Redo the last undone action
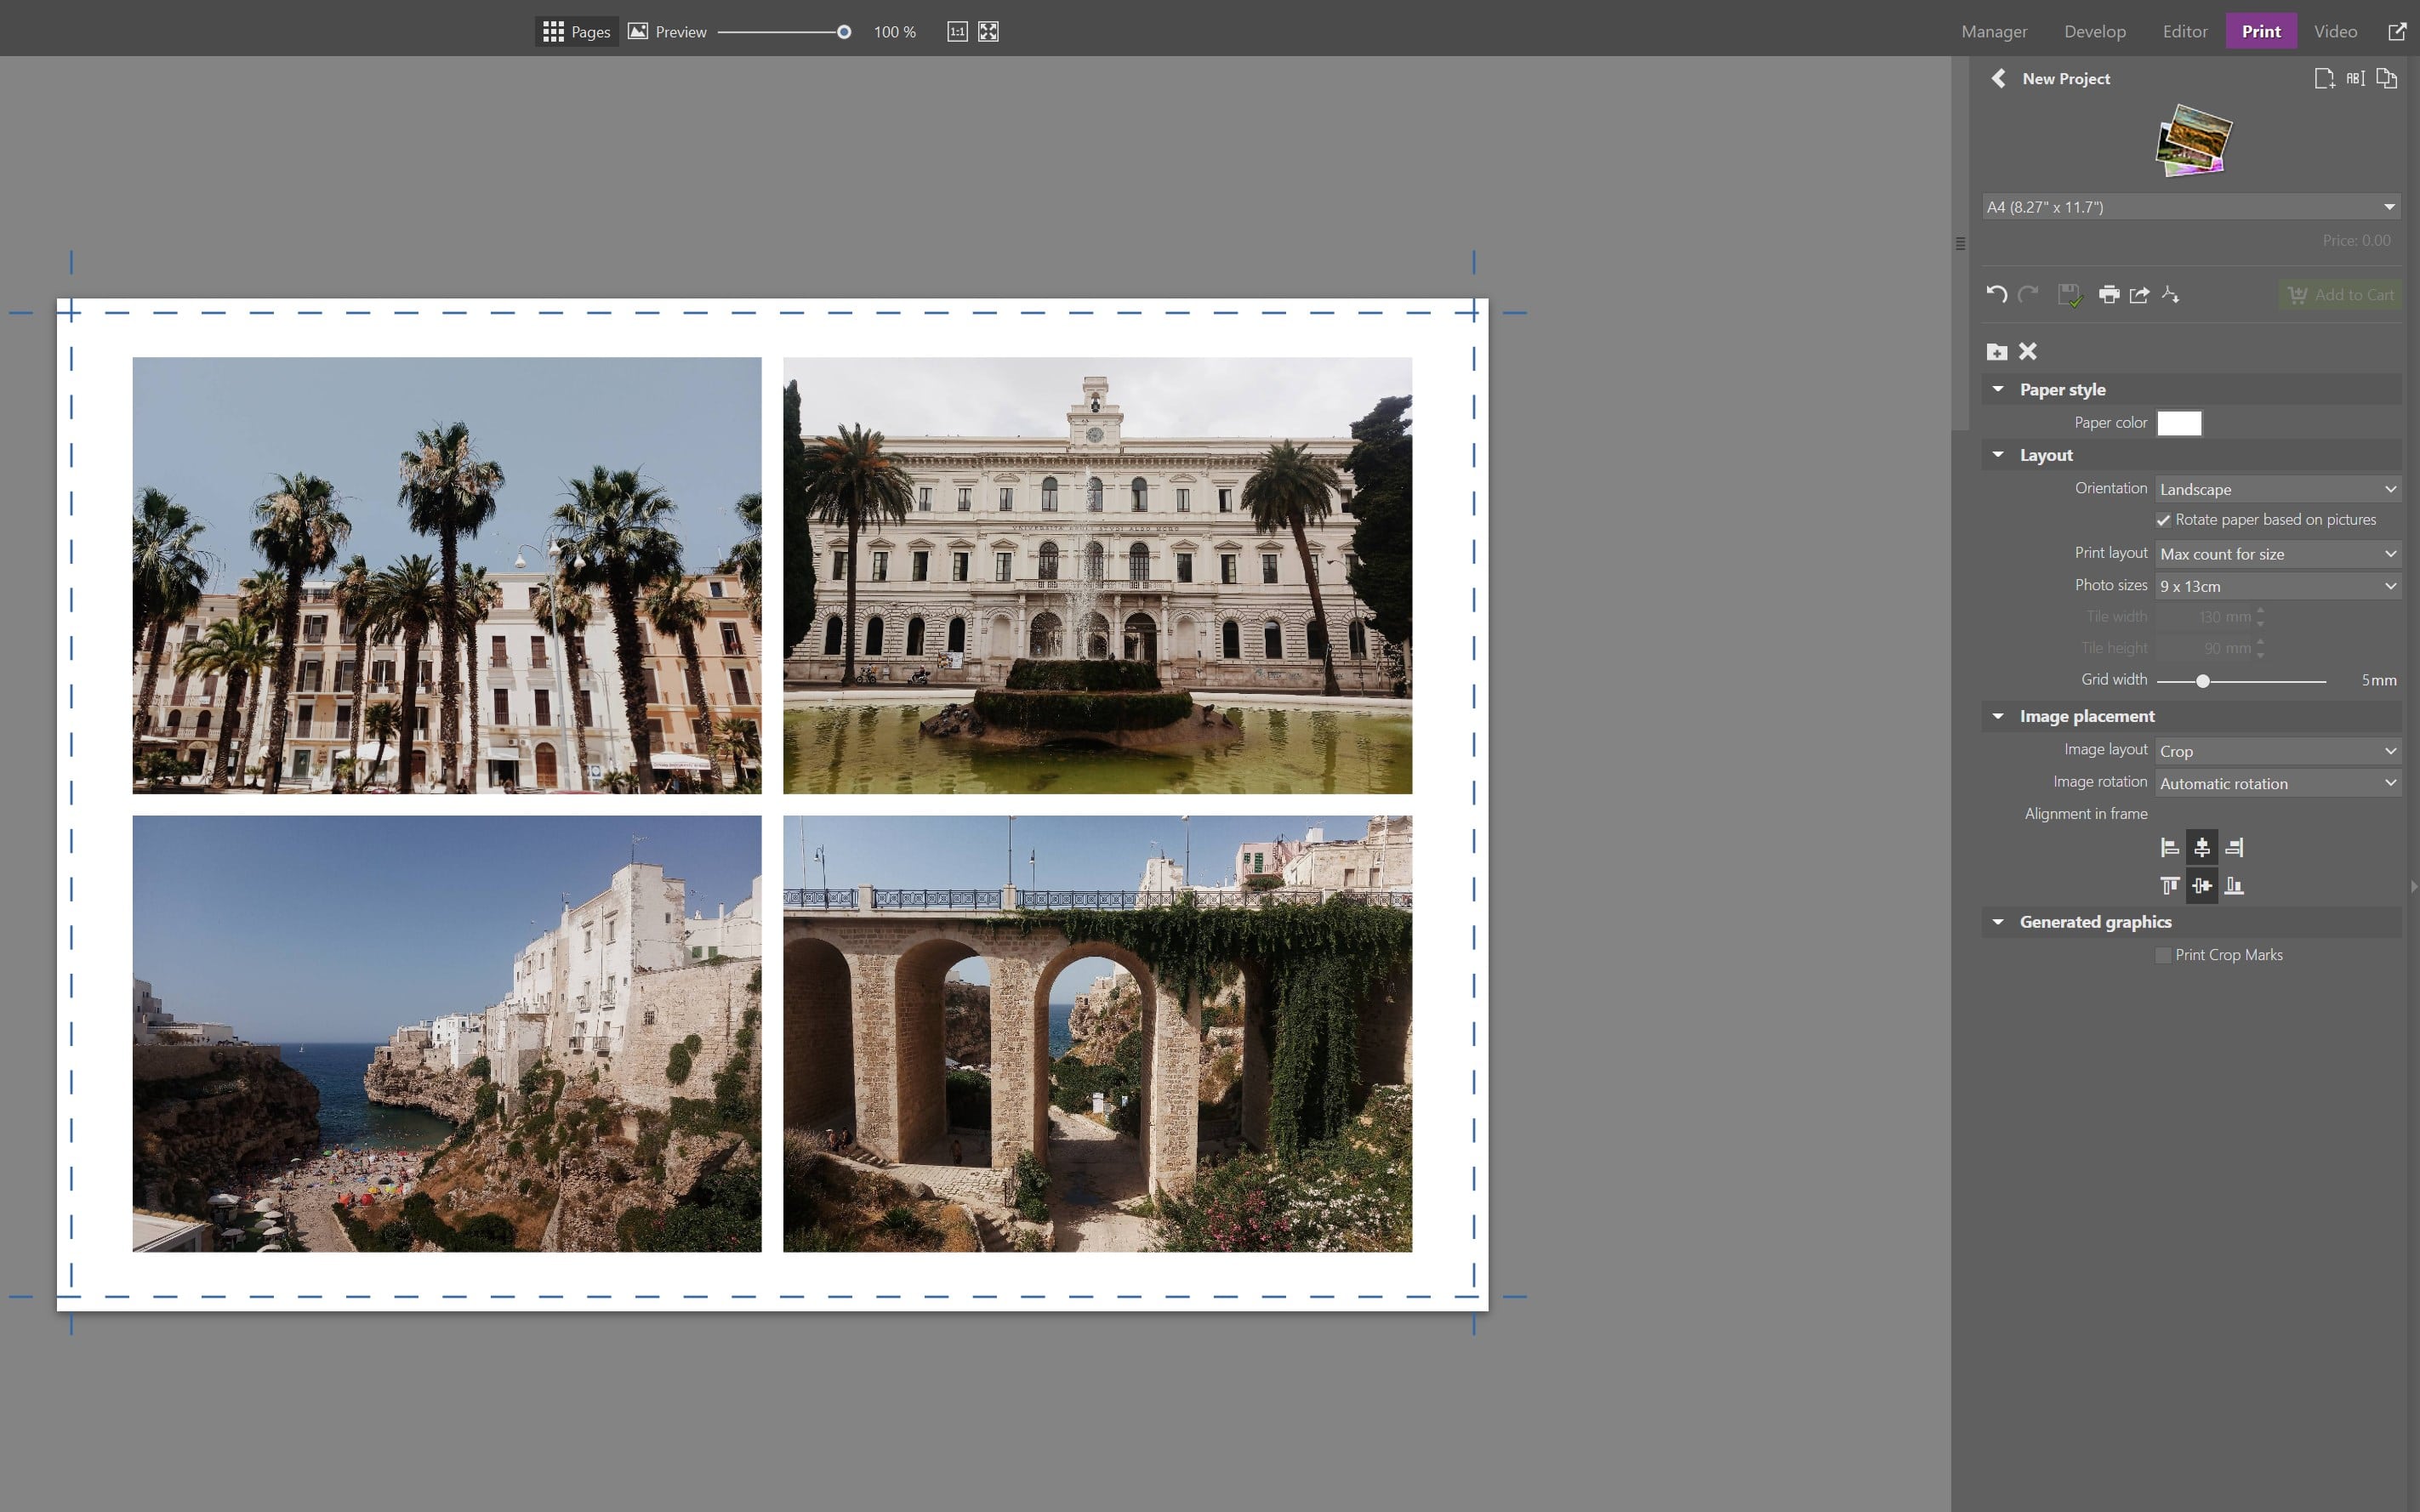The width and height of the screenshot is (2420, 1512). coord(2028,294)
